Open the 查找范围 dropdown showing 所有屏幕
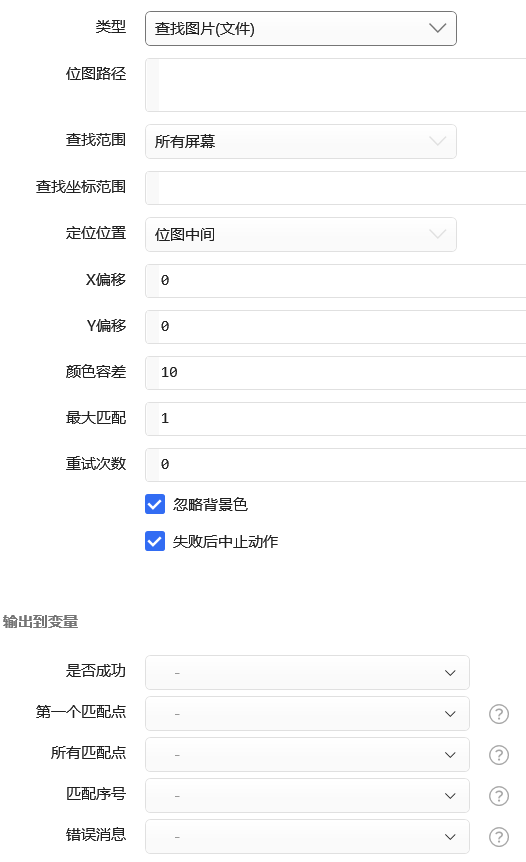The height and width of the screenshot is (862, 526). [301, 141]
